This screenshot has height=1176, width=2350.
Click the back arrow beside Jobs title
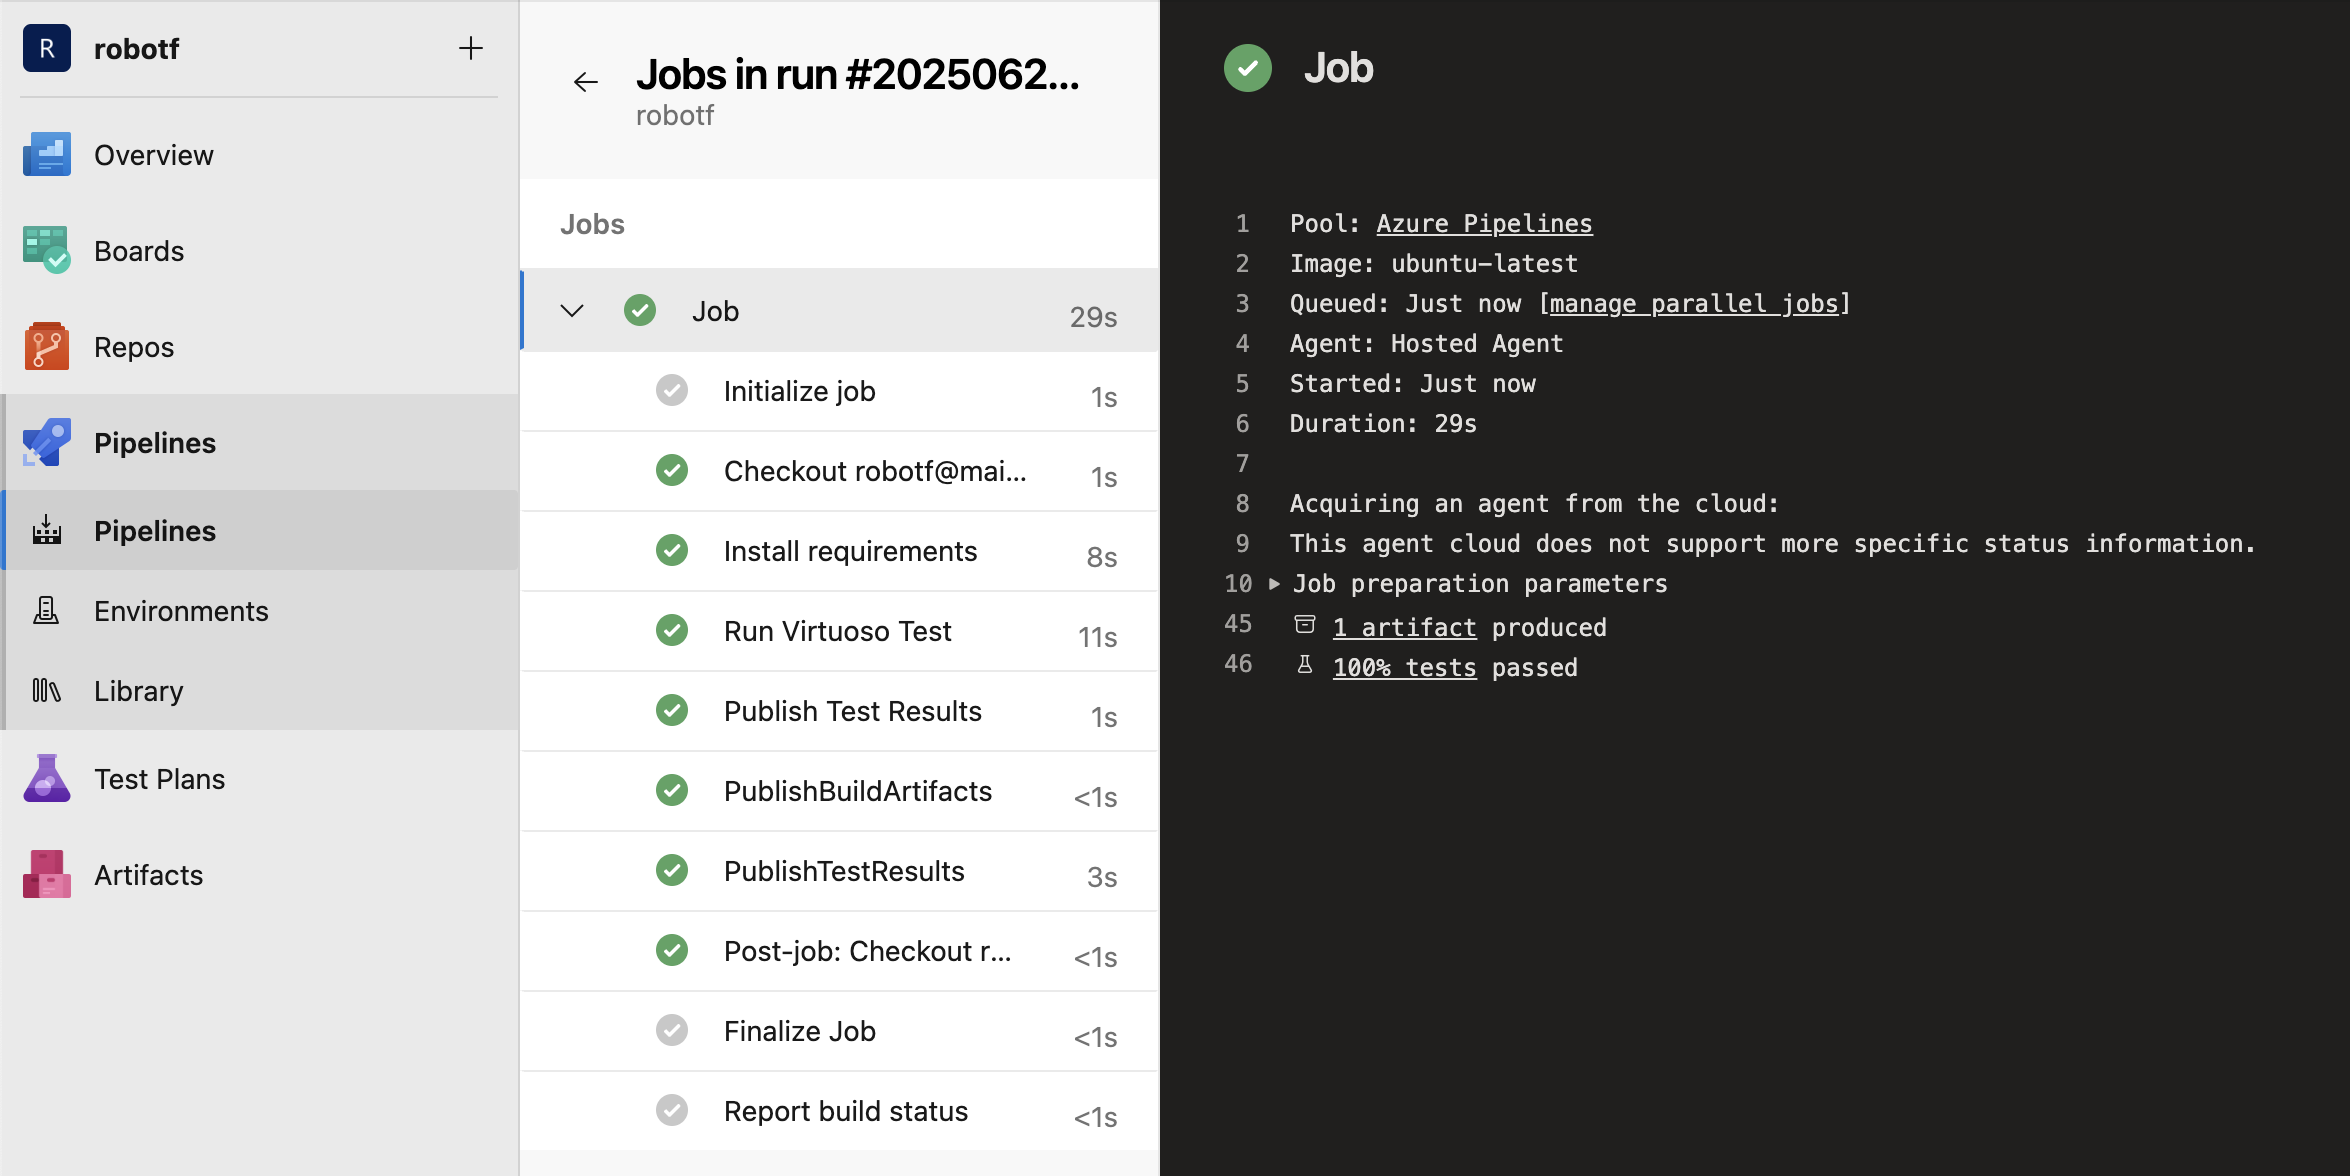coord(586,82)
